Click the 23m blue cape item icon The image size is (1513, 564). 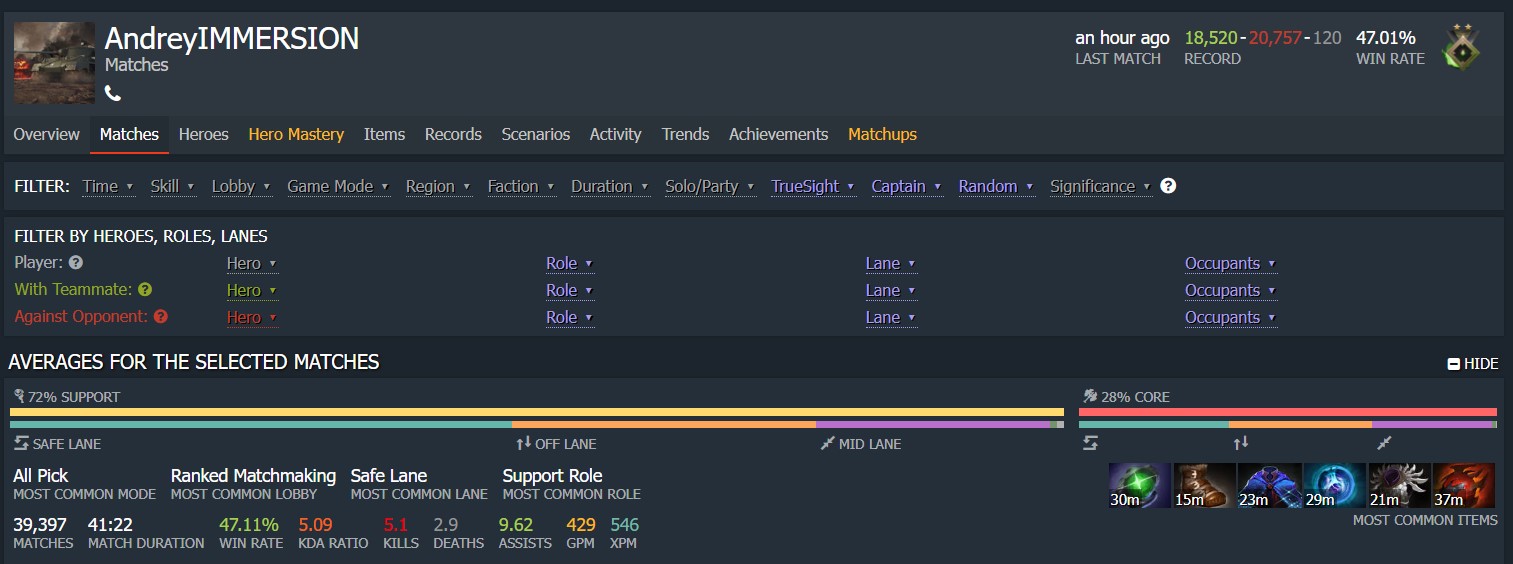(1269, 485)
